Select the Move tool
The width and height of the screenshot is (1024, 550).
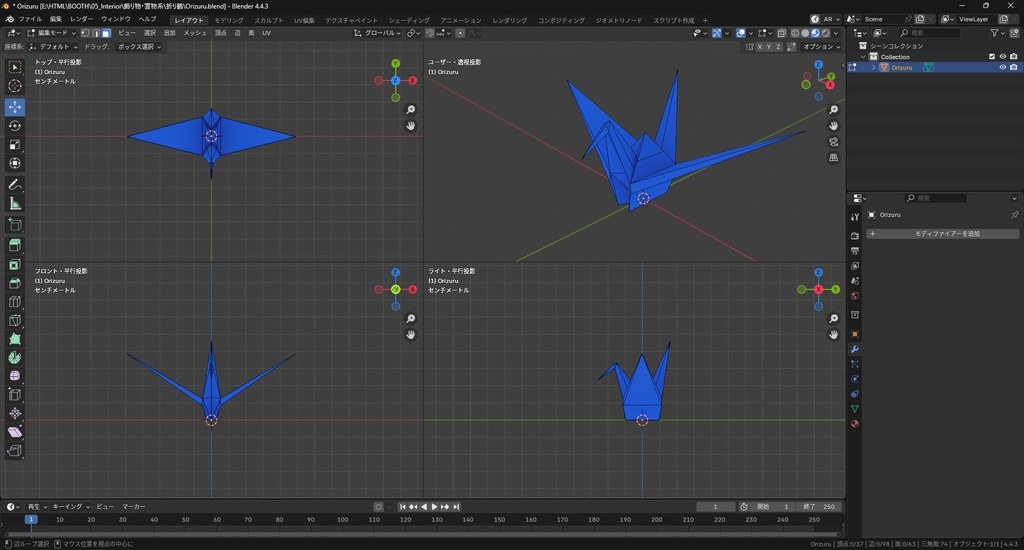(14, 106)
